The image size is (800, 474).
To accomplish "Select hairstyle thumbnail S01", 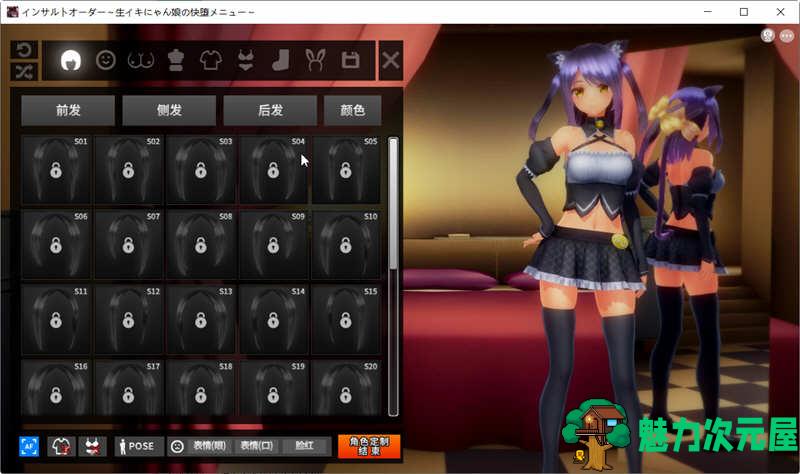I will [x=56, y=170].
